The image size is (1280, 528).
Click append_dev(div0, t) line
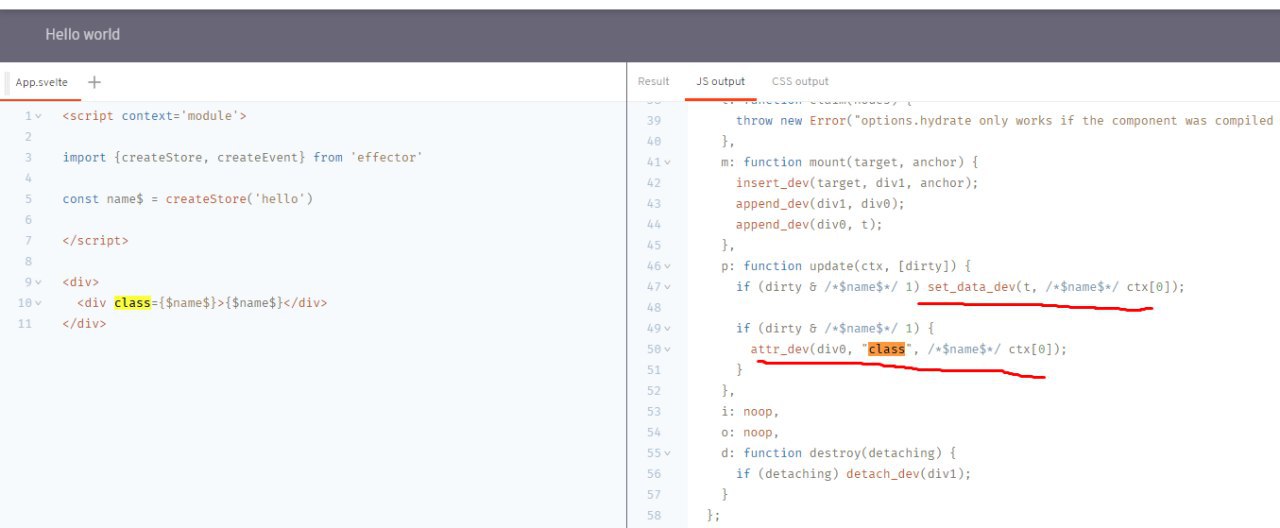click(x=809, y=224)
